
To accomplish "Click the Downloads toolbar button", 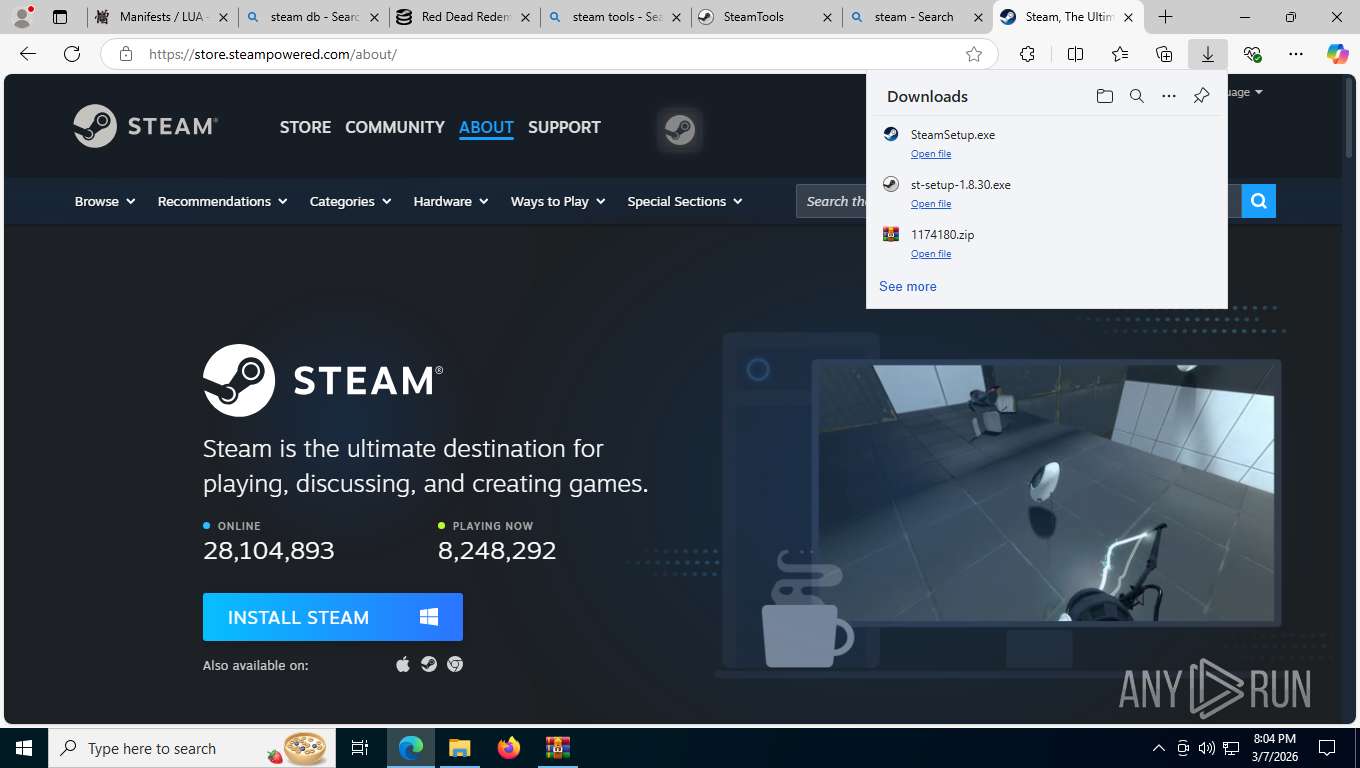I will (x=1208, y=54).
